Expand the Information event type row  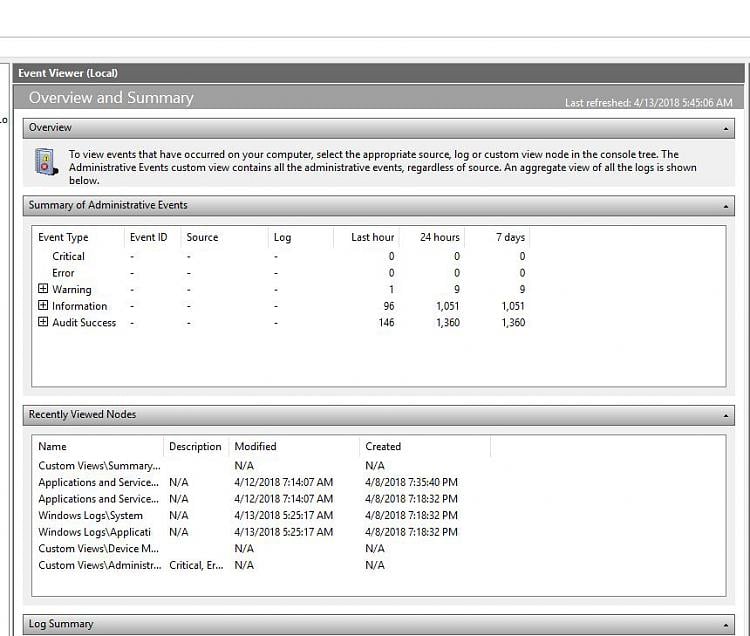[43, 305]
